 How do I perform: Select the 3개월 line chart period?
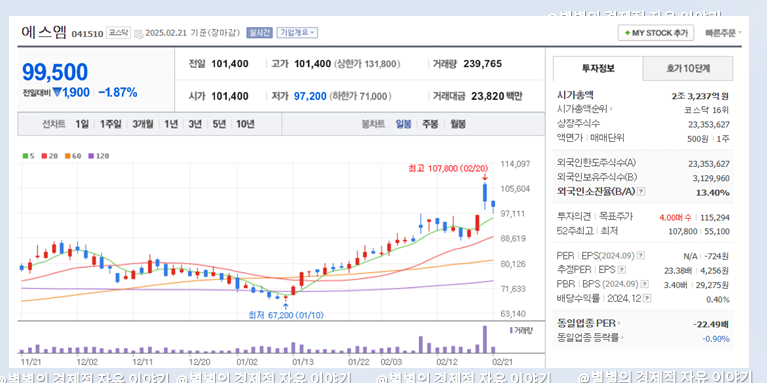point(143,124)
